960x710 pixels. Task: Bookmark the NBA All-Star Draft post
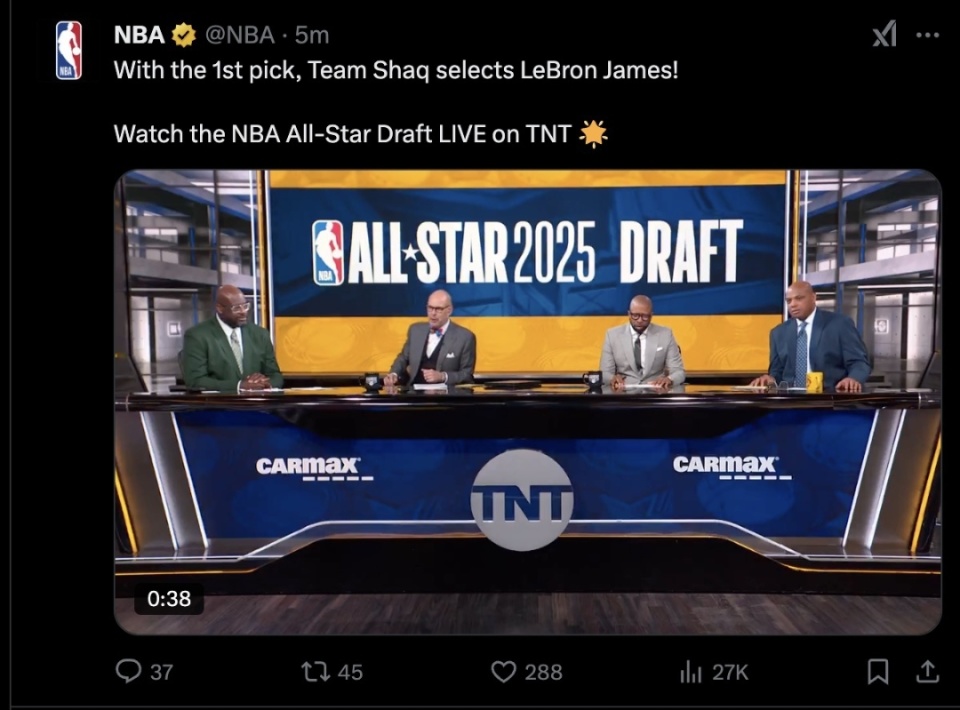(x=878, y=671)
